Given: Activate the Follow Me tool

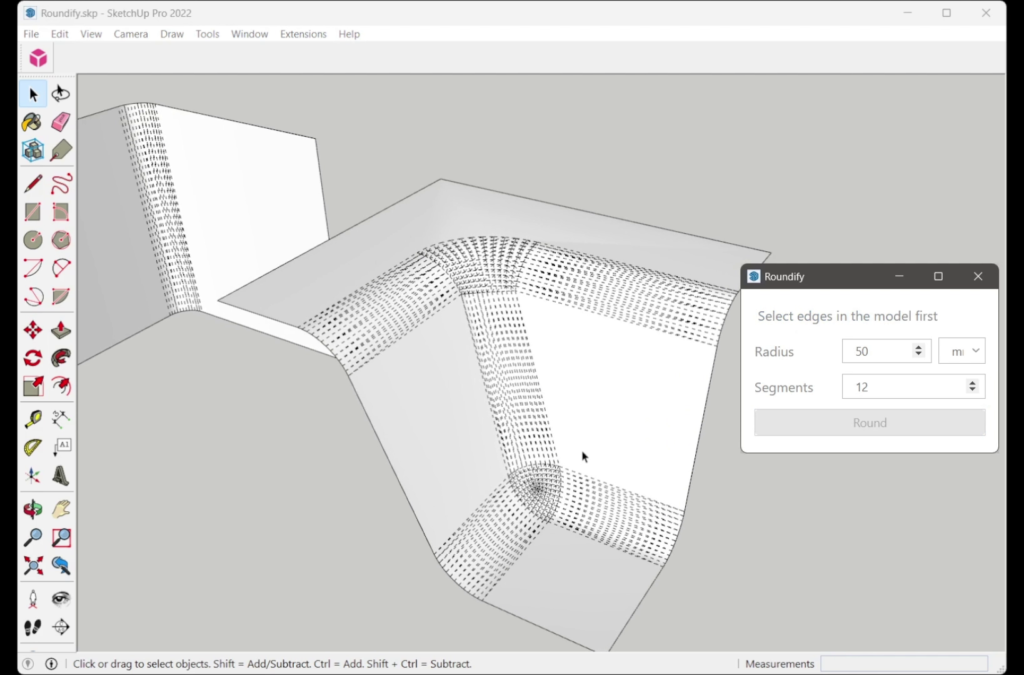Looking at the screenshot, I should [x=61, y=358].
